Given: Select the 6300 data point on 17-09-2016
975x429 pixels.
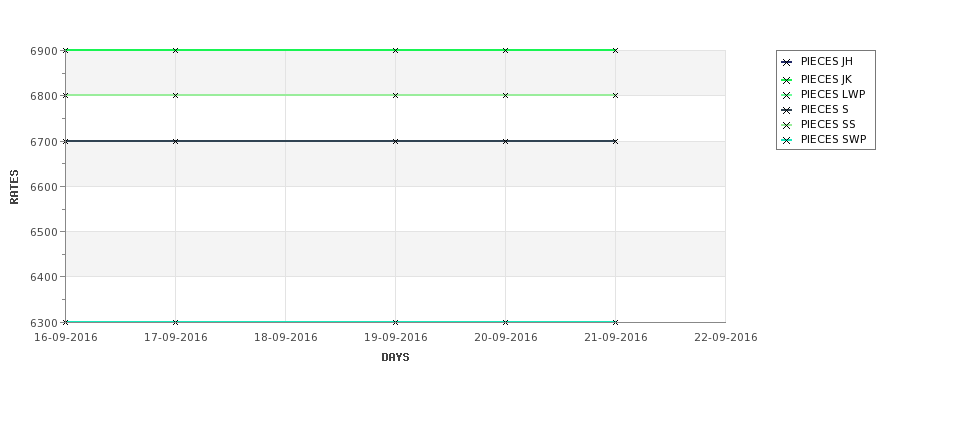Looking at the screenshot, I should tap(175, 323).
